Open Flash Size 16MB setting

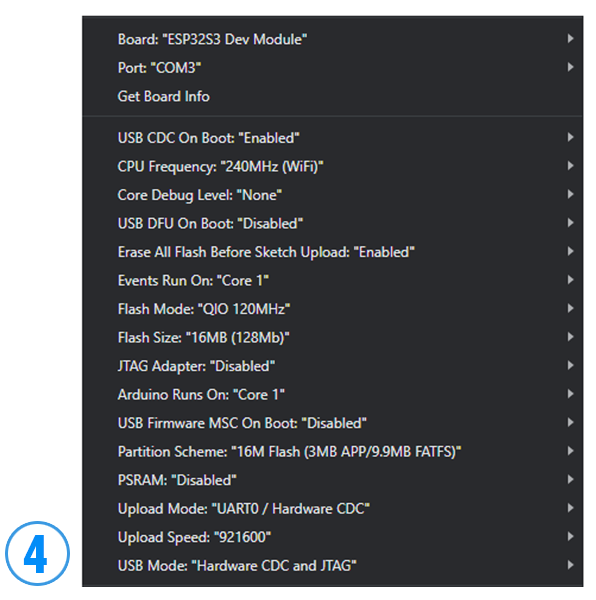[x=332, y=337]
